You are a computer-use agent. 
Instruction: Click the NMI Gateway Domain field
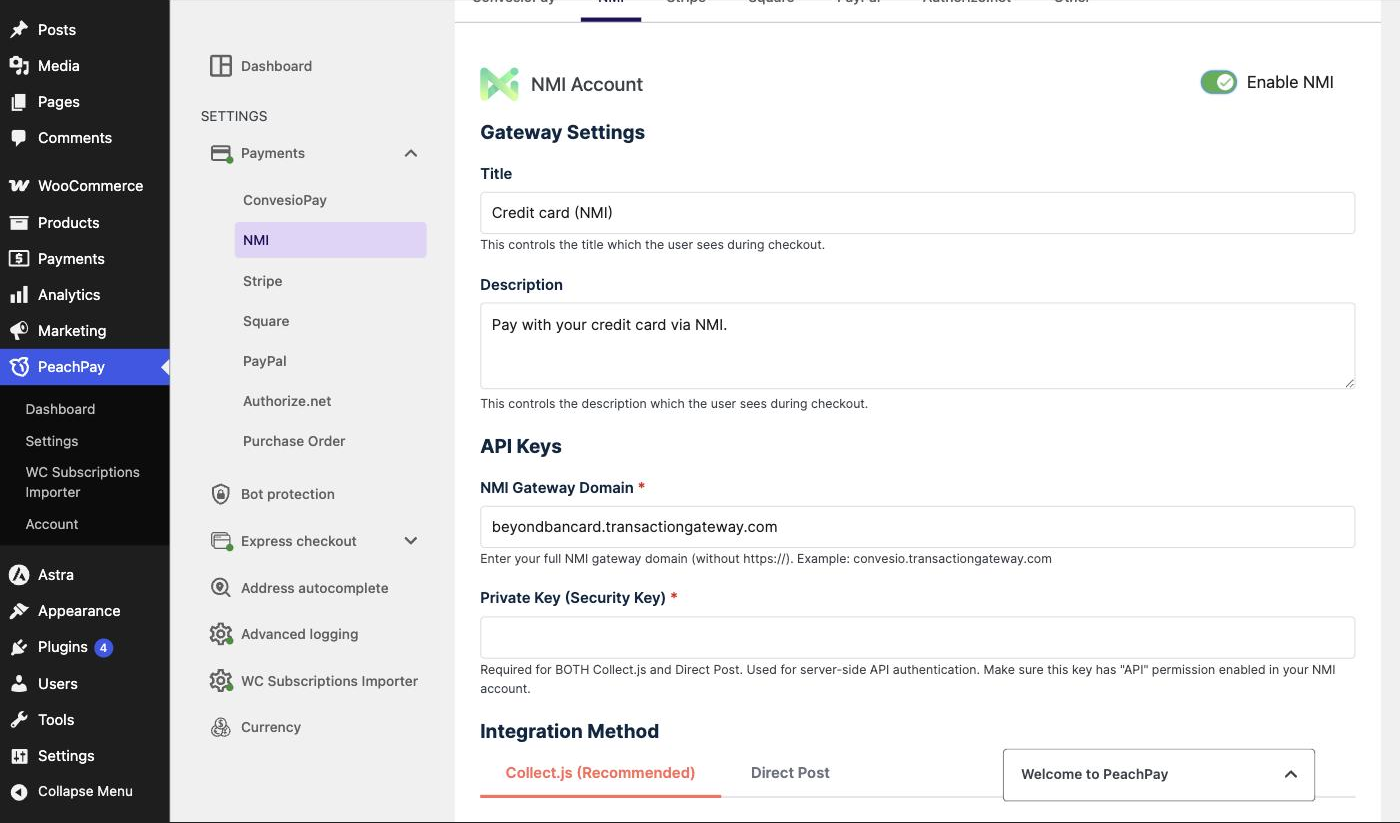click(x=917, y=527)
